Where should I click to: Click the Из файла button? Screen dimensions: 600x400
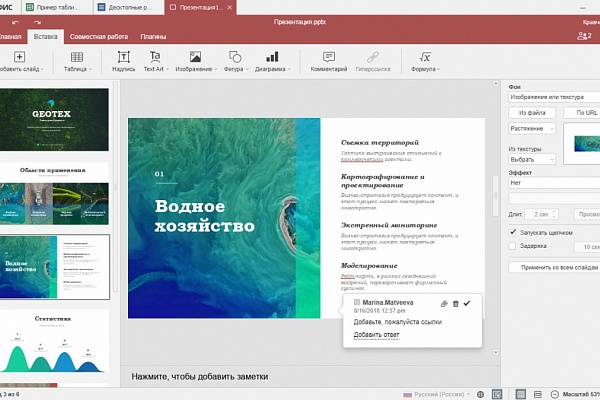[532, 113]
